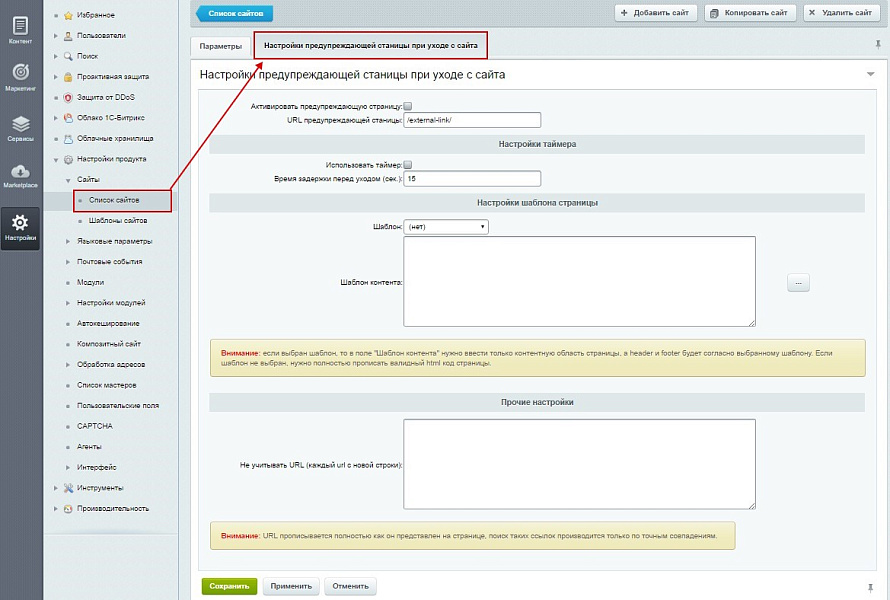Open the Marketplace cloud icon
The height and width of the screenshot is (600, 890).
pyautogui.click(x=20, y=171)
